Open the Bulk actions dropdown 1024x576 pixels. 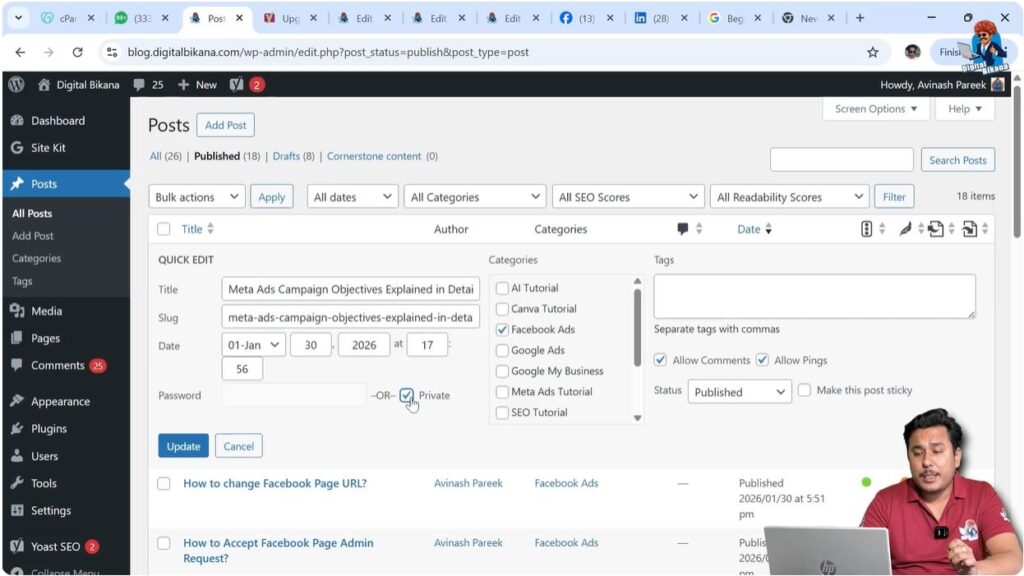pyautogui.click(x=196, y=197)
